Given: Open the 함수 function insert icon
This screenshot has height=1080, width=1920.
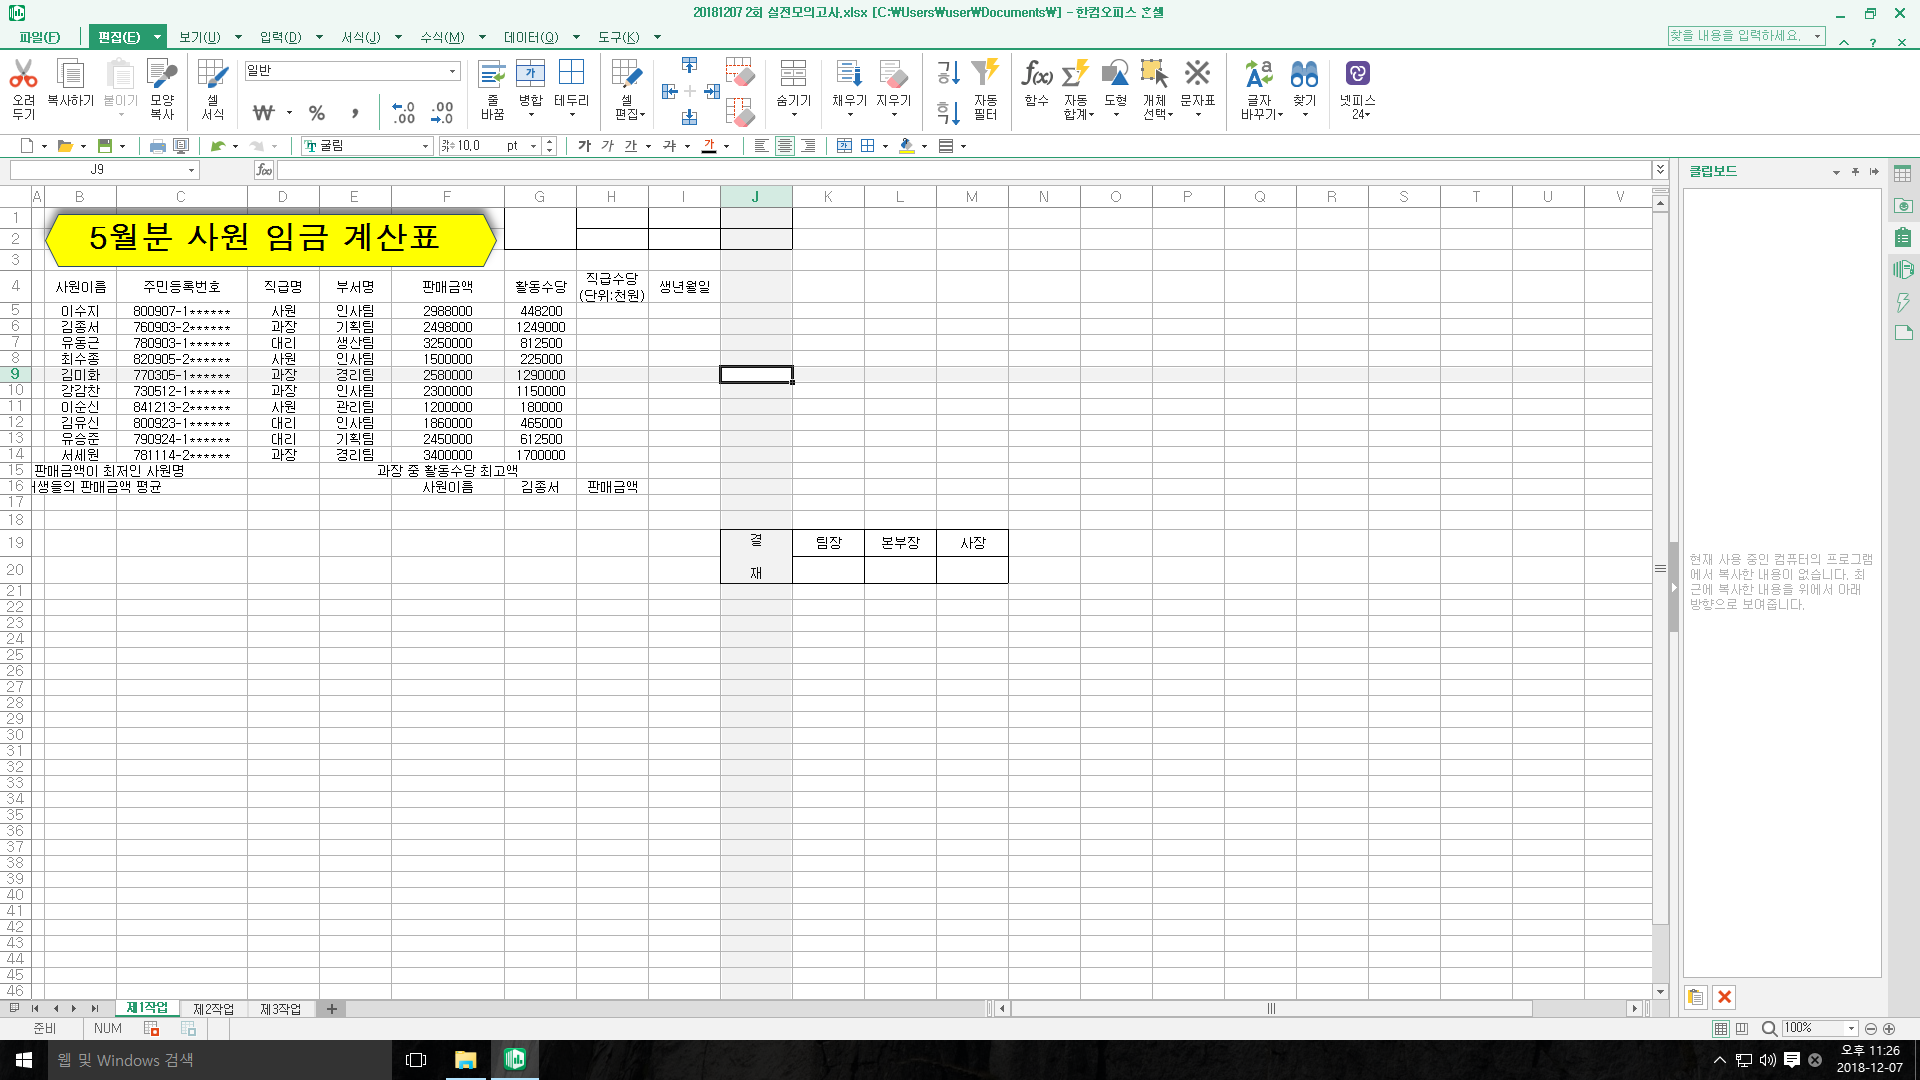Looking at the screenshot, I should coord(1036,74).
